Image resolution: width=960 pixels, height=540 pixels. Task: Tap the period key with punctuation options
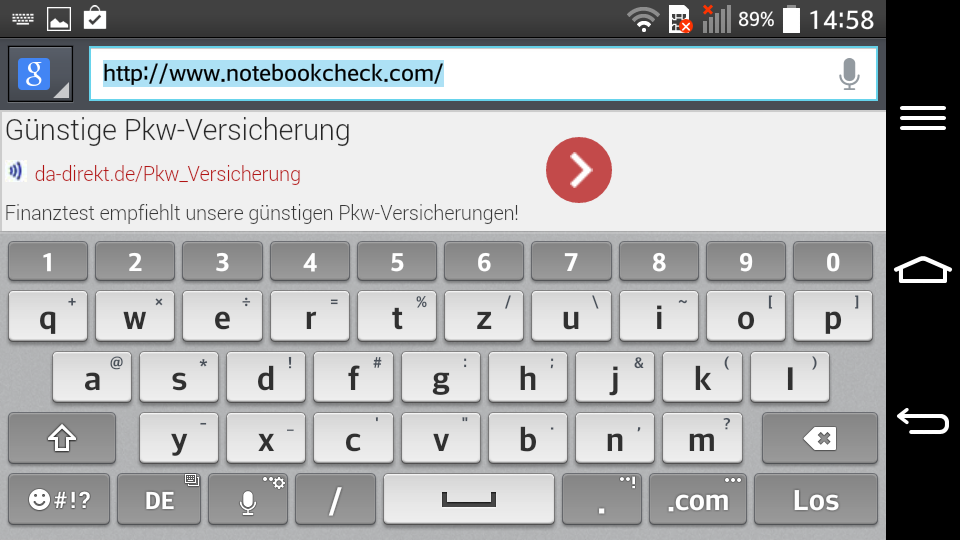coord(602,499)
